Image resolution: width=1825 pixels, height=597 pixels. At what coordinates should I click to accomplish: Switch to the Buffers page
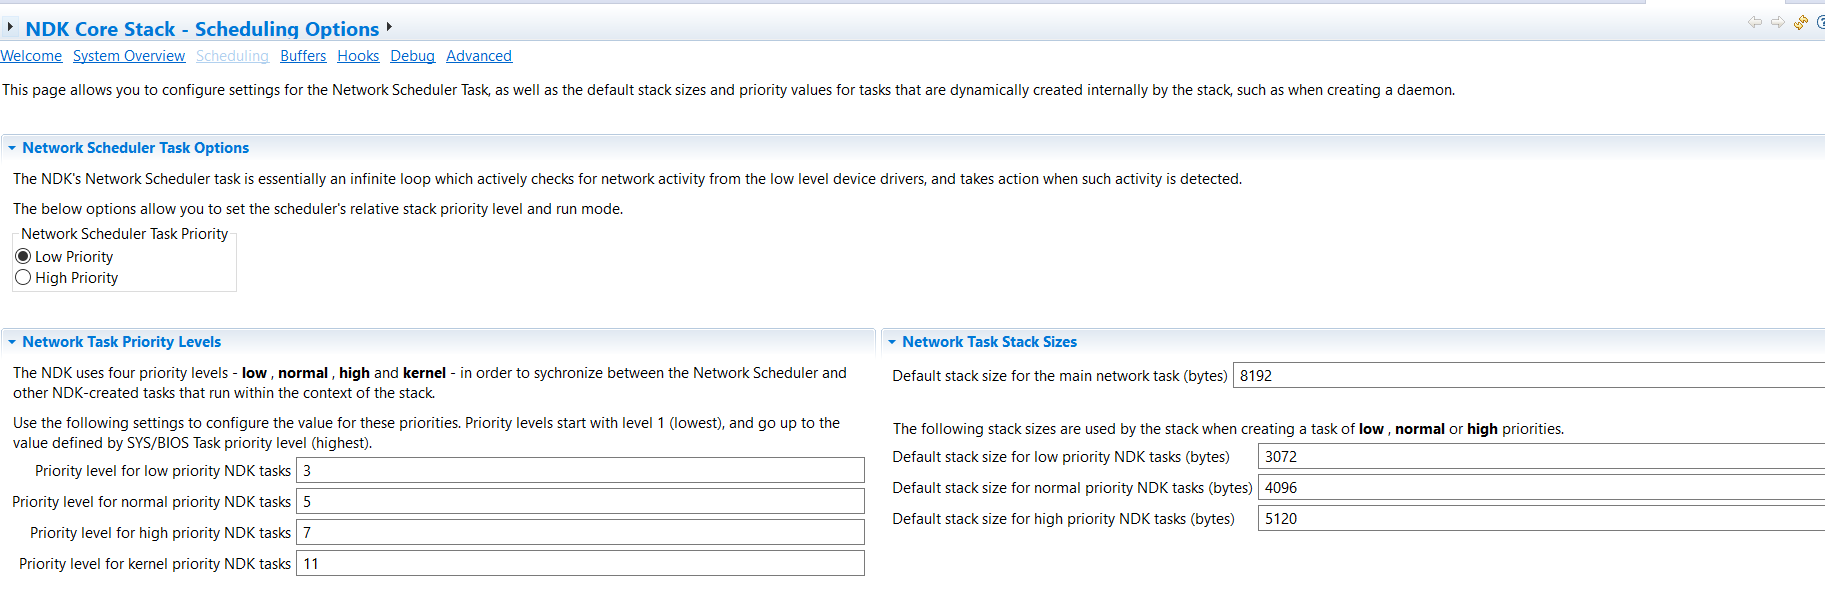[x=303, y=56]
